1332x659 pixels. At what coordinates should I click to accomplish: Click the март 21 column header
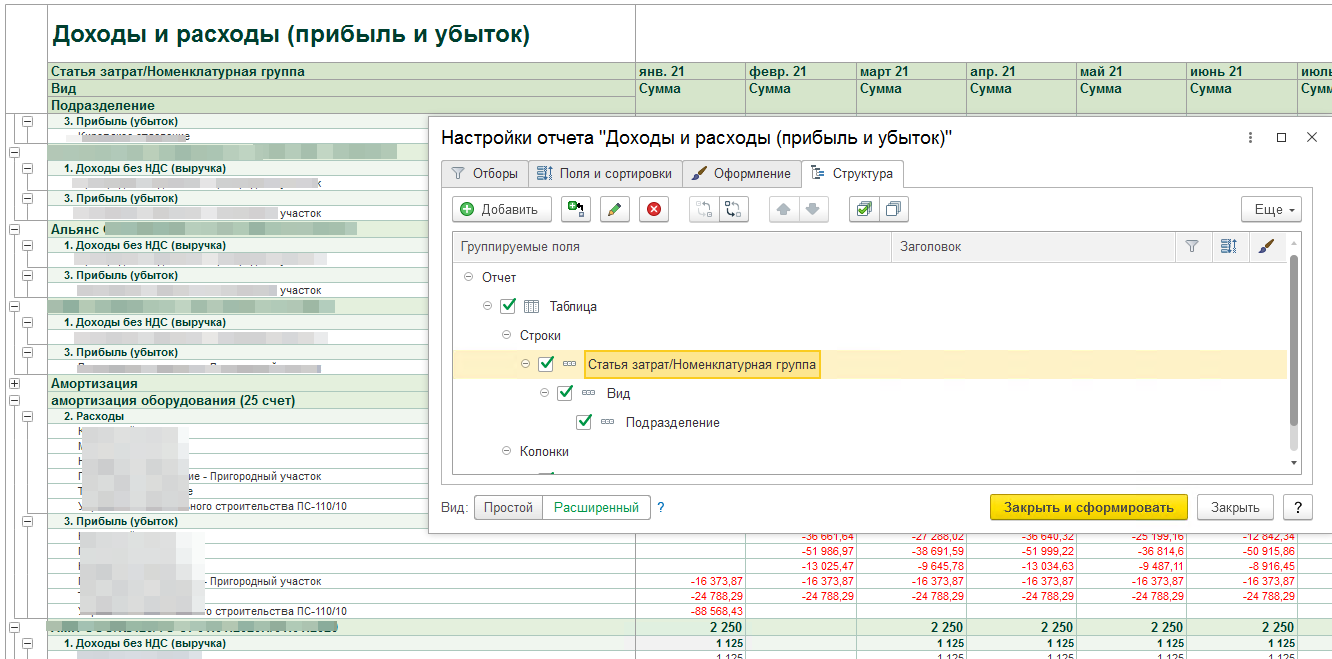(911, 72)
